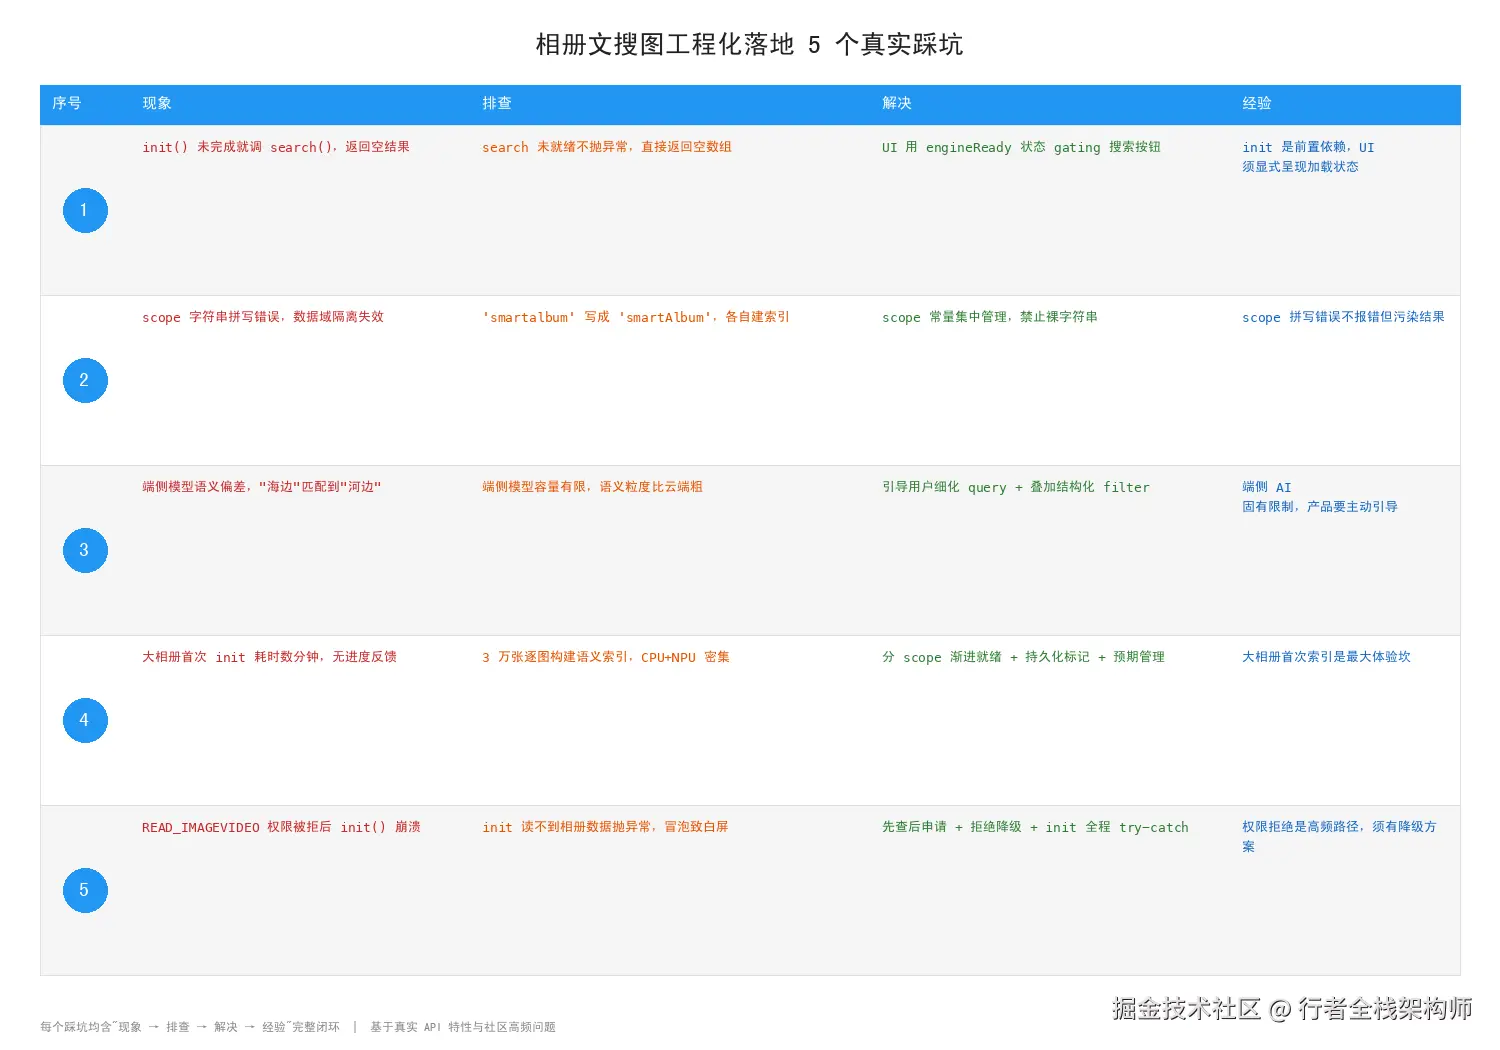This screenshot has height=1050, width=1500.
Task: Select the cell '端侧模型语义偏差，"海边"匹配到"河边"'
Action: click(x=262, y=487)
